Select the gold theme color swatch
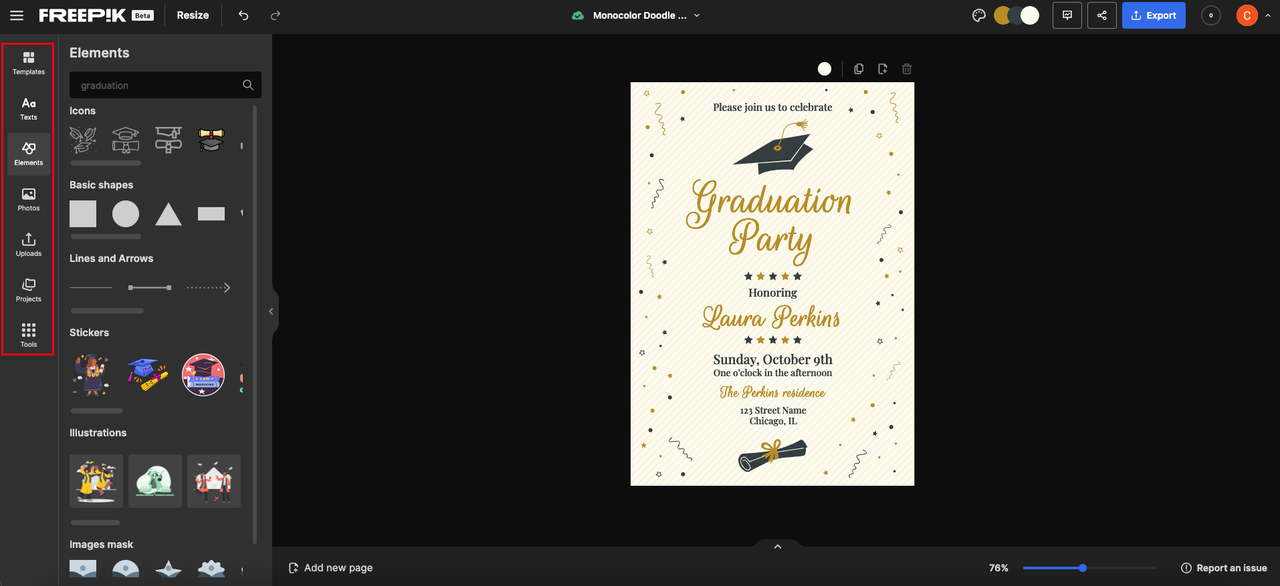The height and width of the screenshot is (586, 1280). (x=1002, y=15)
